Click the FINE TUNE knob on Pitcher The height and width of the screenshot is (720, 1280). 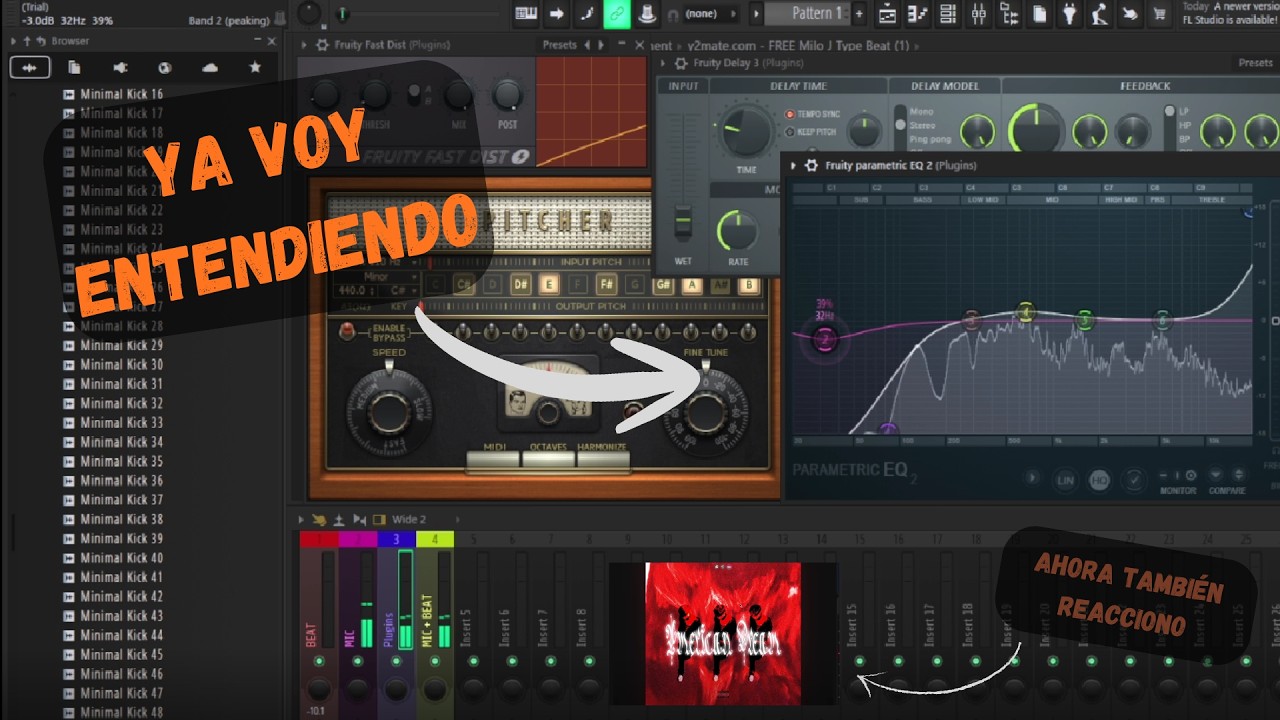coord(706,411)
